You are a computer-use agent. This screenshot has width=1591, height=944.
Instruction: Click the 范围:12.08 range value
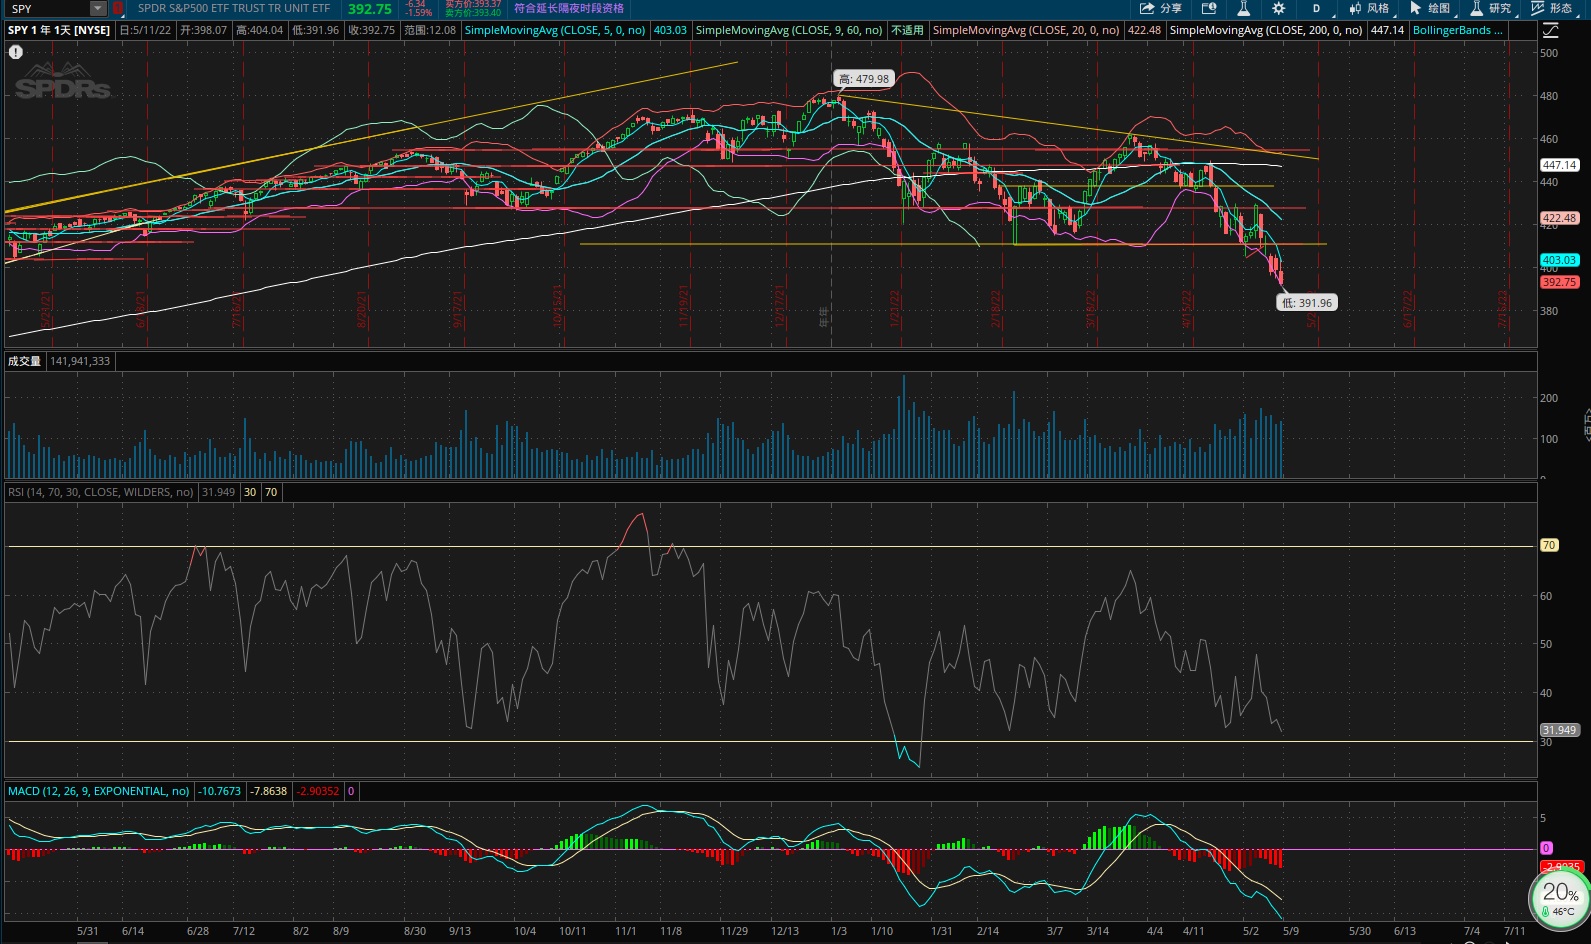coord(430,30)
